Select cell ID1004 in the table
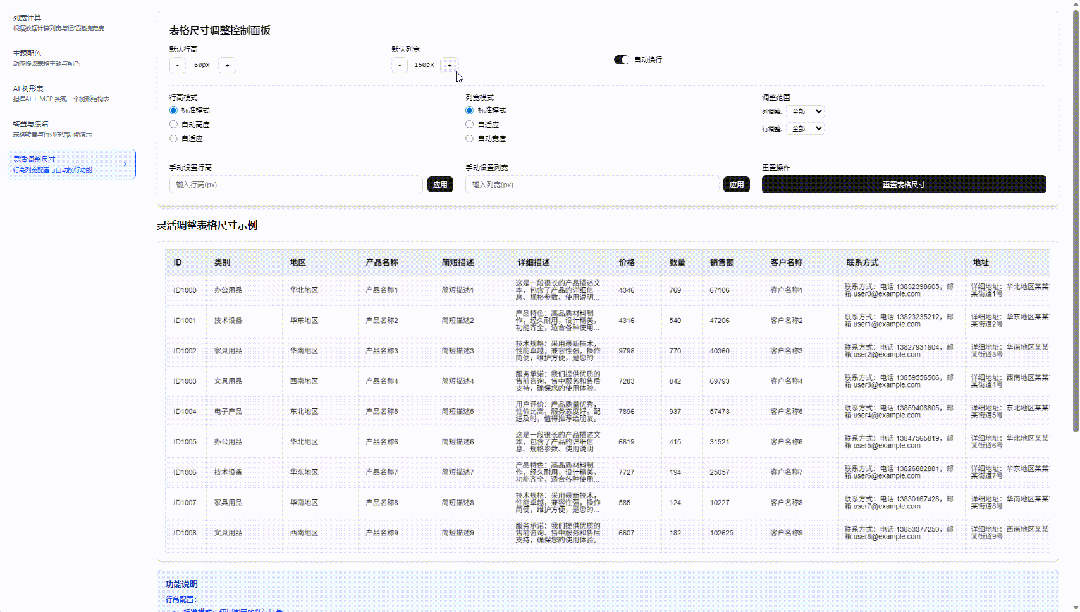The image size is (1080, 612). pos(185,412)
